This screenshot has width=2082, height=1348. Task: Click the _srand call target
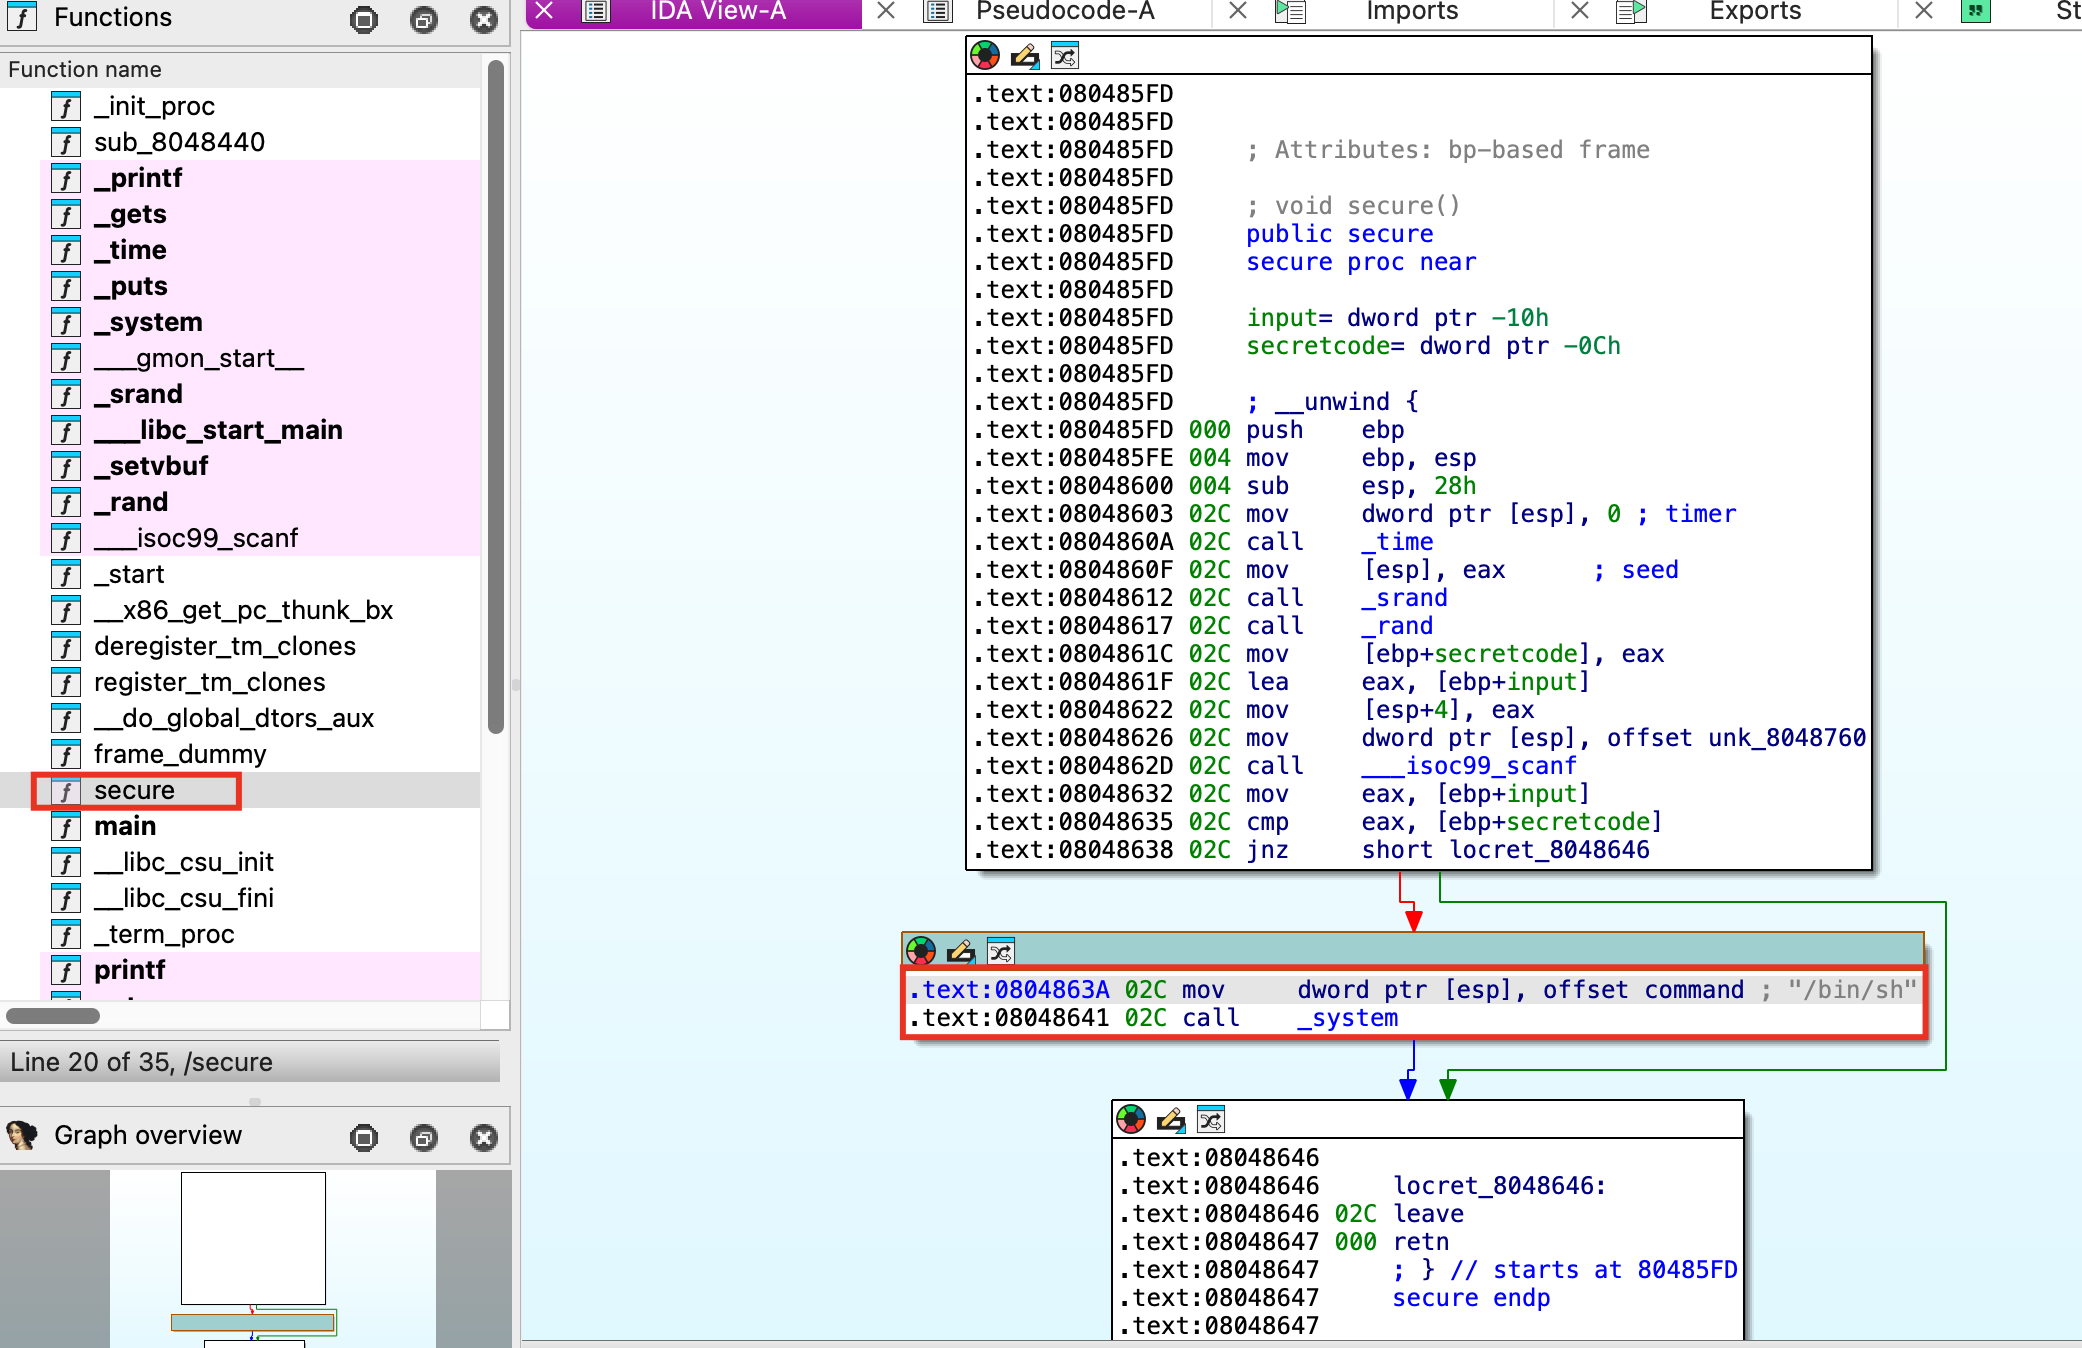point(1404,598)
